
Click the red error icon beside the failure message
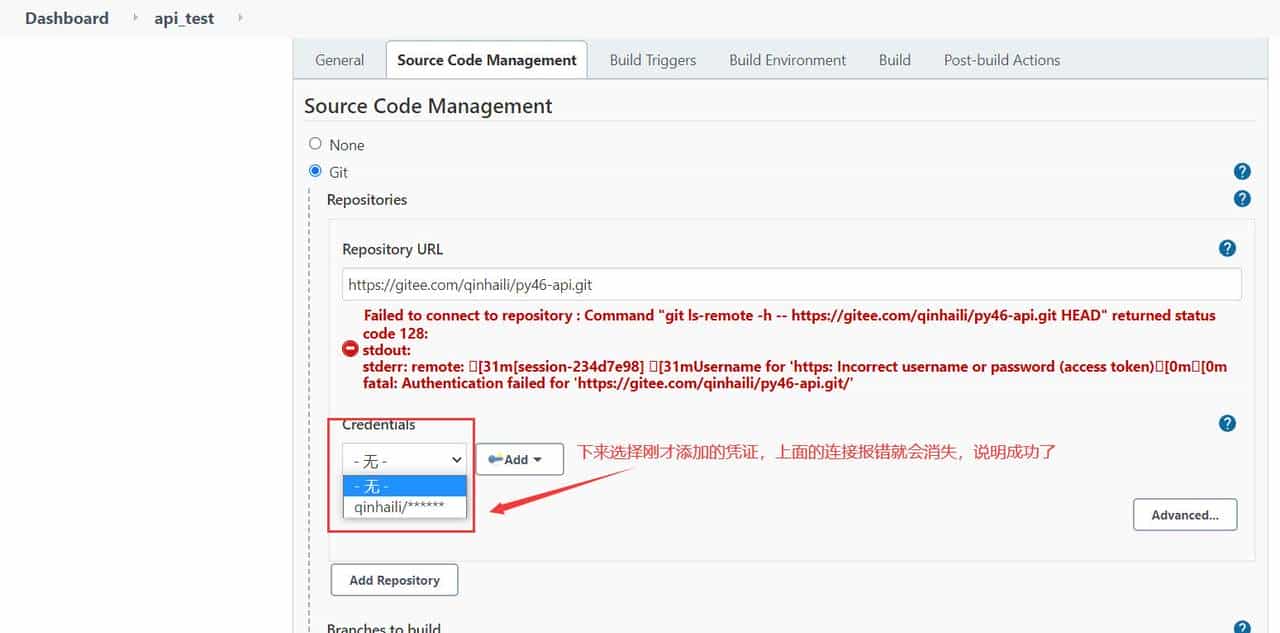[350, 348]
